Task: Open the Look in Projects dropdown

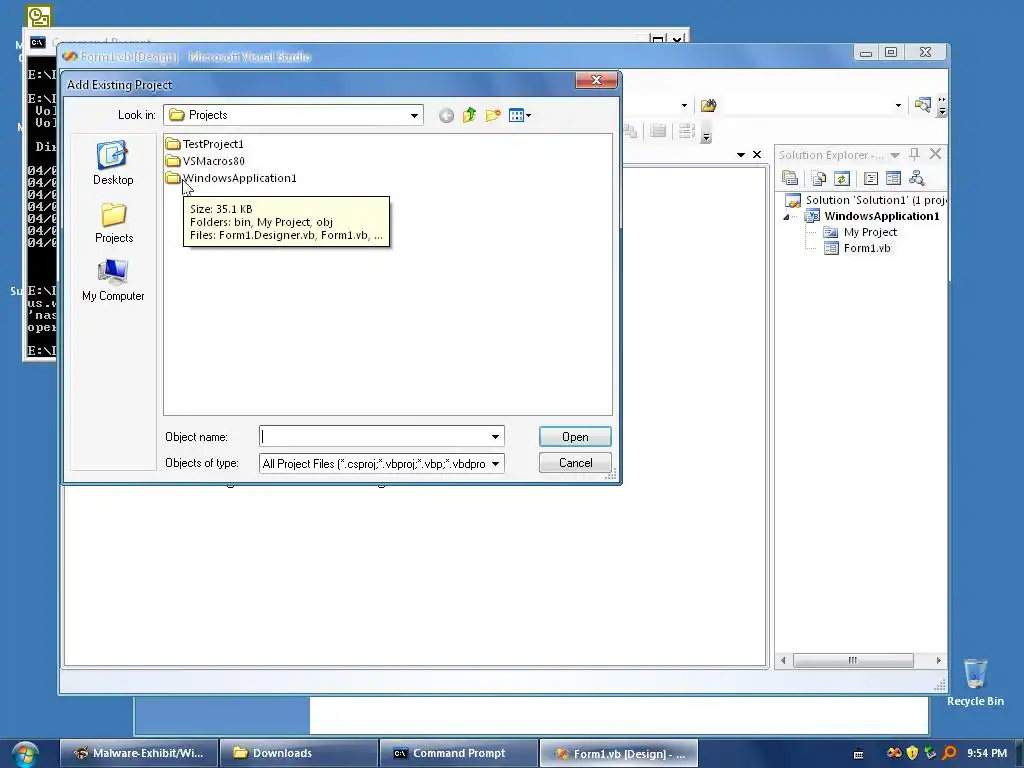Action: (414, 116)
